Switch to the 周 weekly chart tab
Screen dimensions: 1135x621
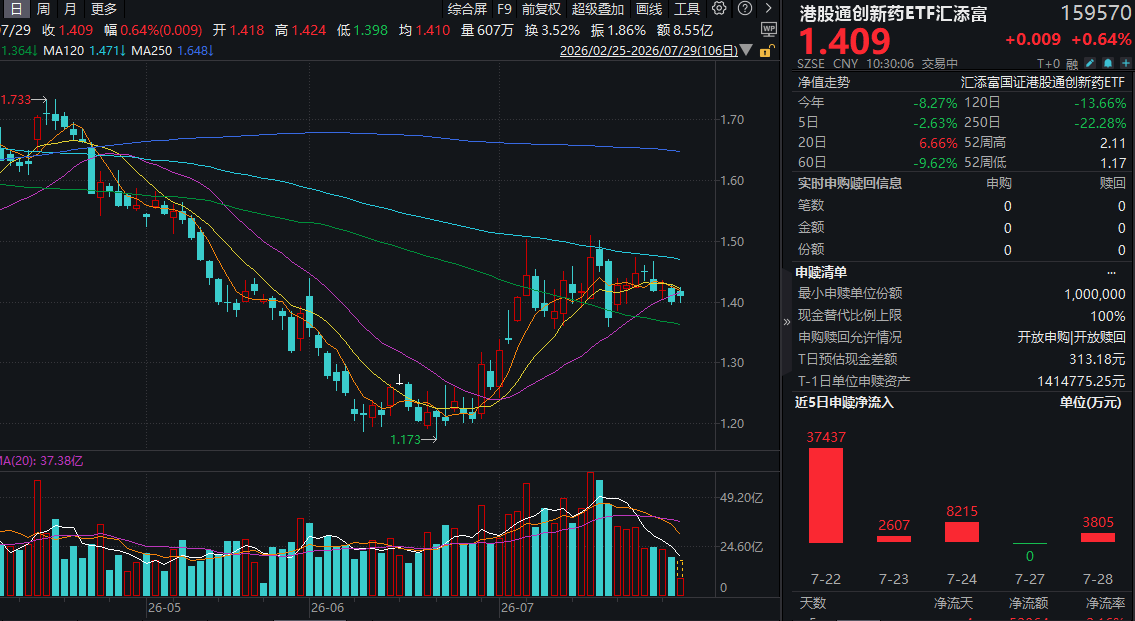[43, 9]
